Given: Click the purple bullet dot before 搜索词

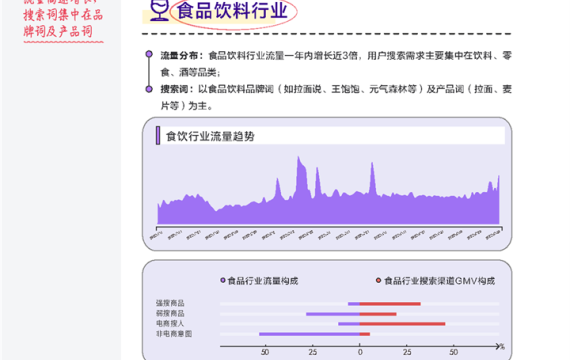Looking at the screenshot, I should tap(149, 89).
